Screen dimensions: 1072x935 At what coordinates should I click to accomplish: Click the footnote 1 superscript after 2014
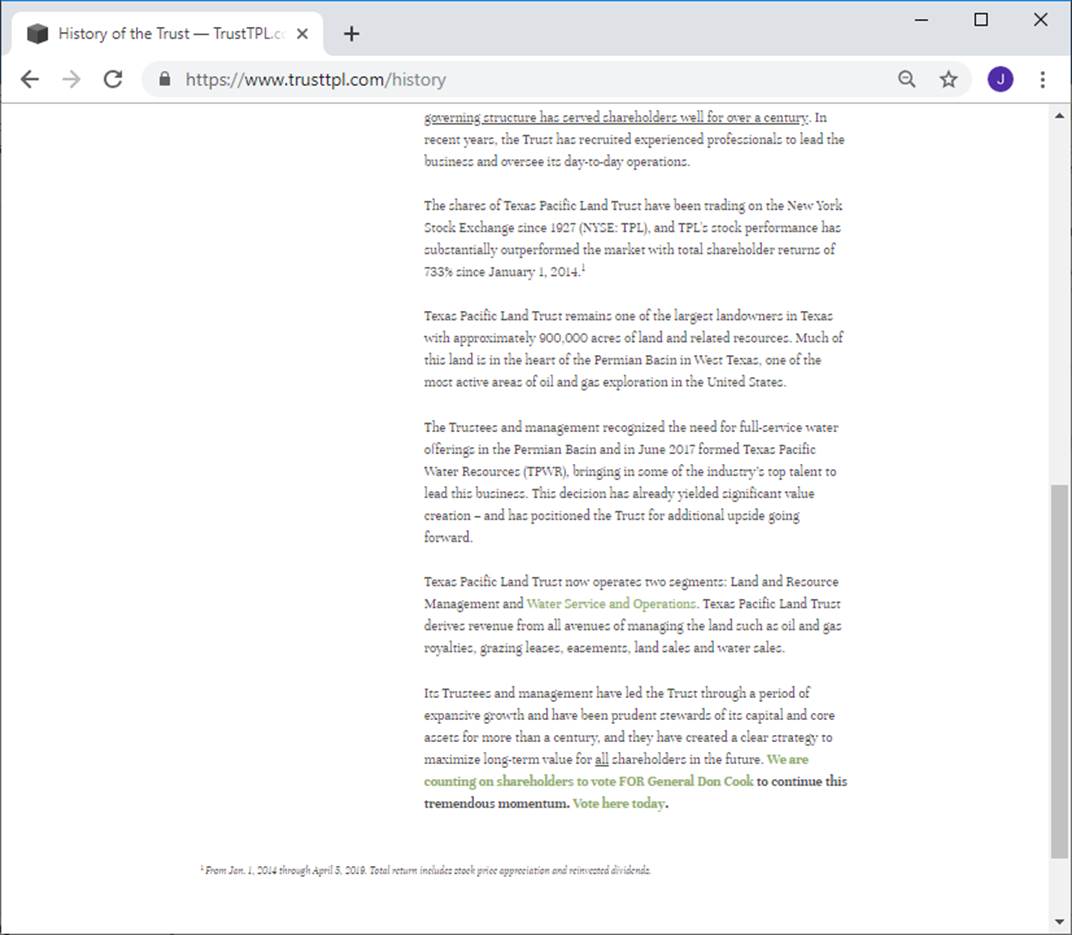583,268
